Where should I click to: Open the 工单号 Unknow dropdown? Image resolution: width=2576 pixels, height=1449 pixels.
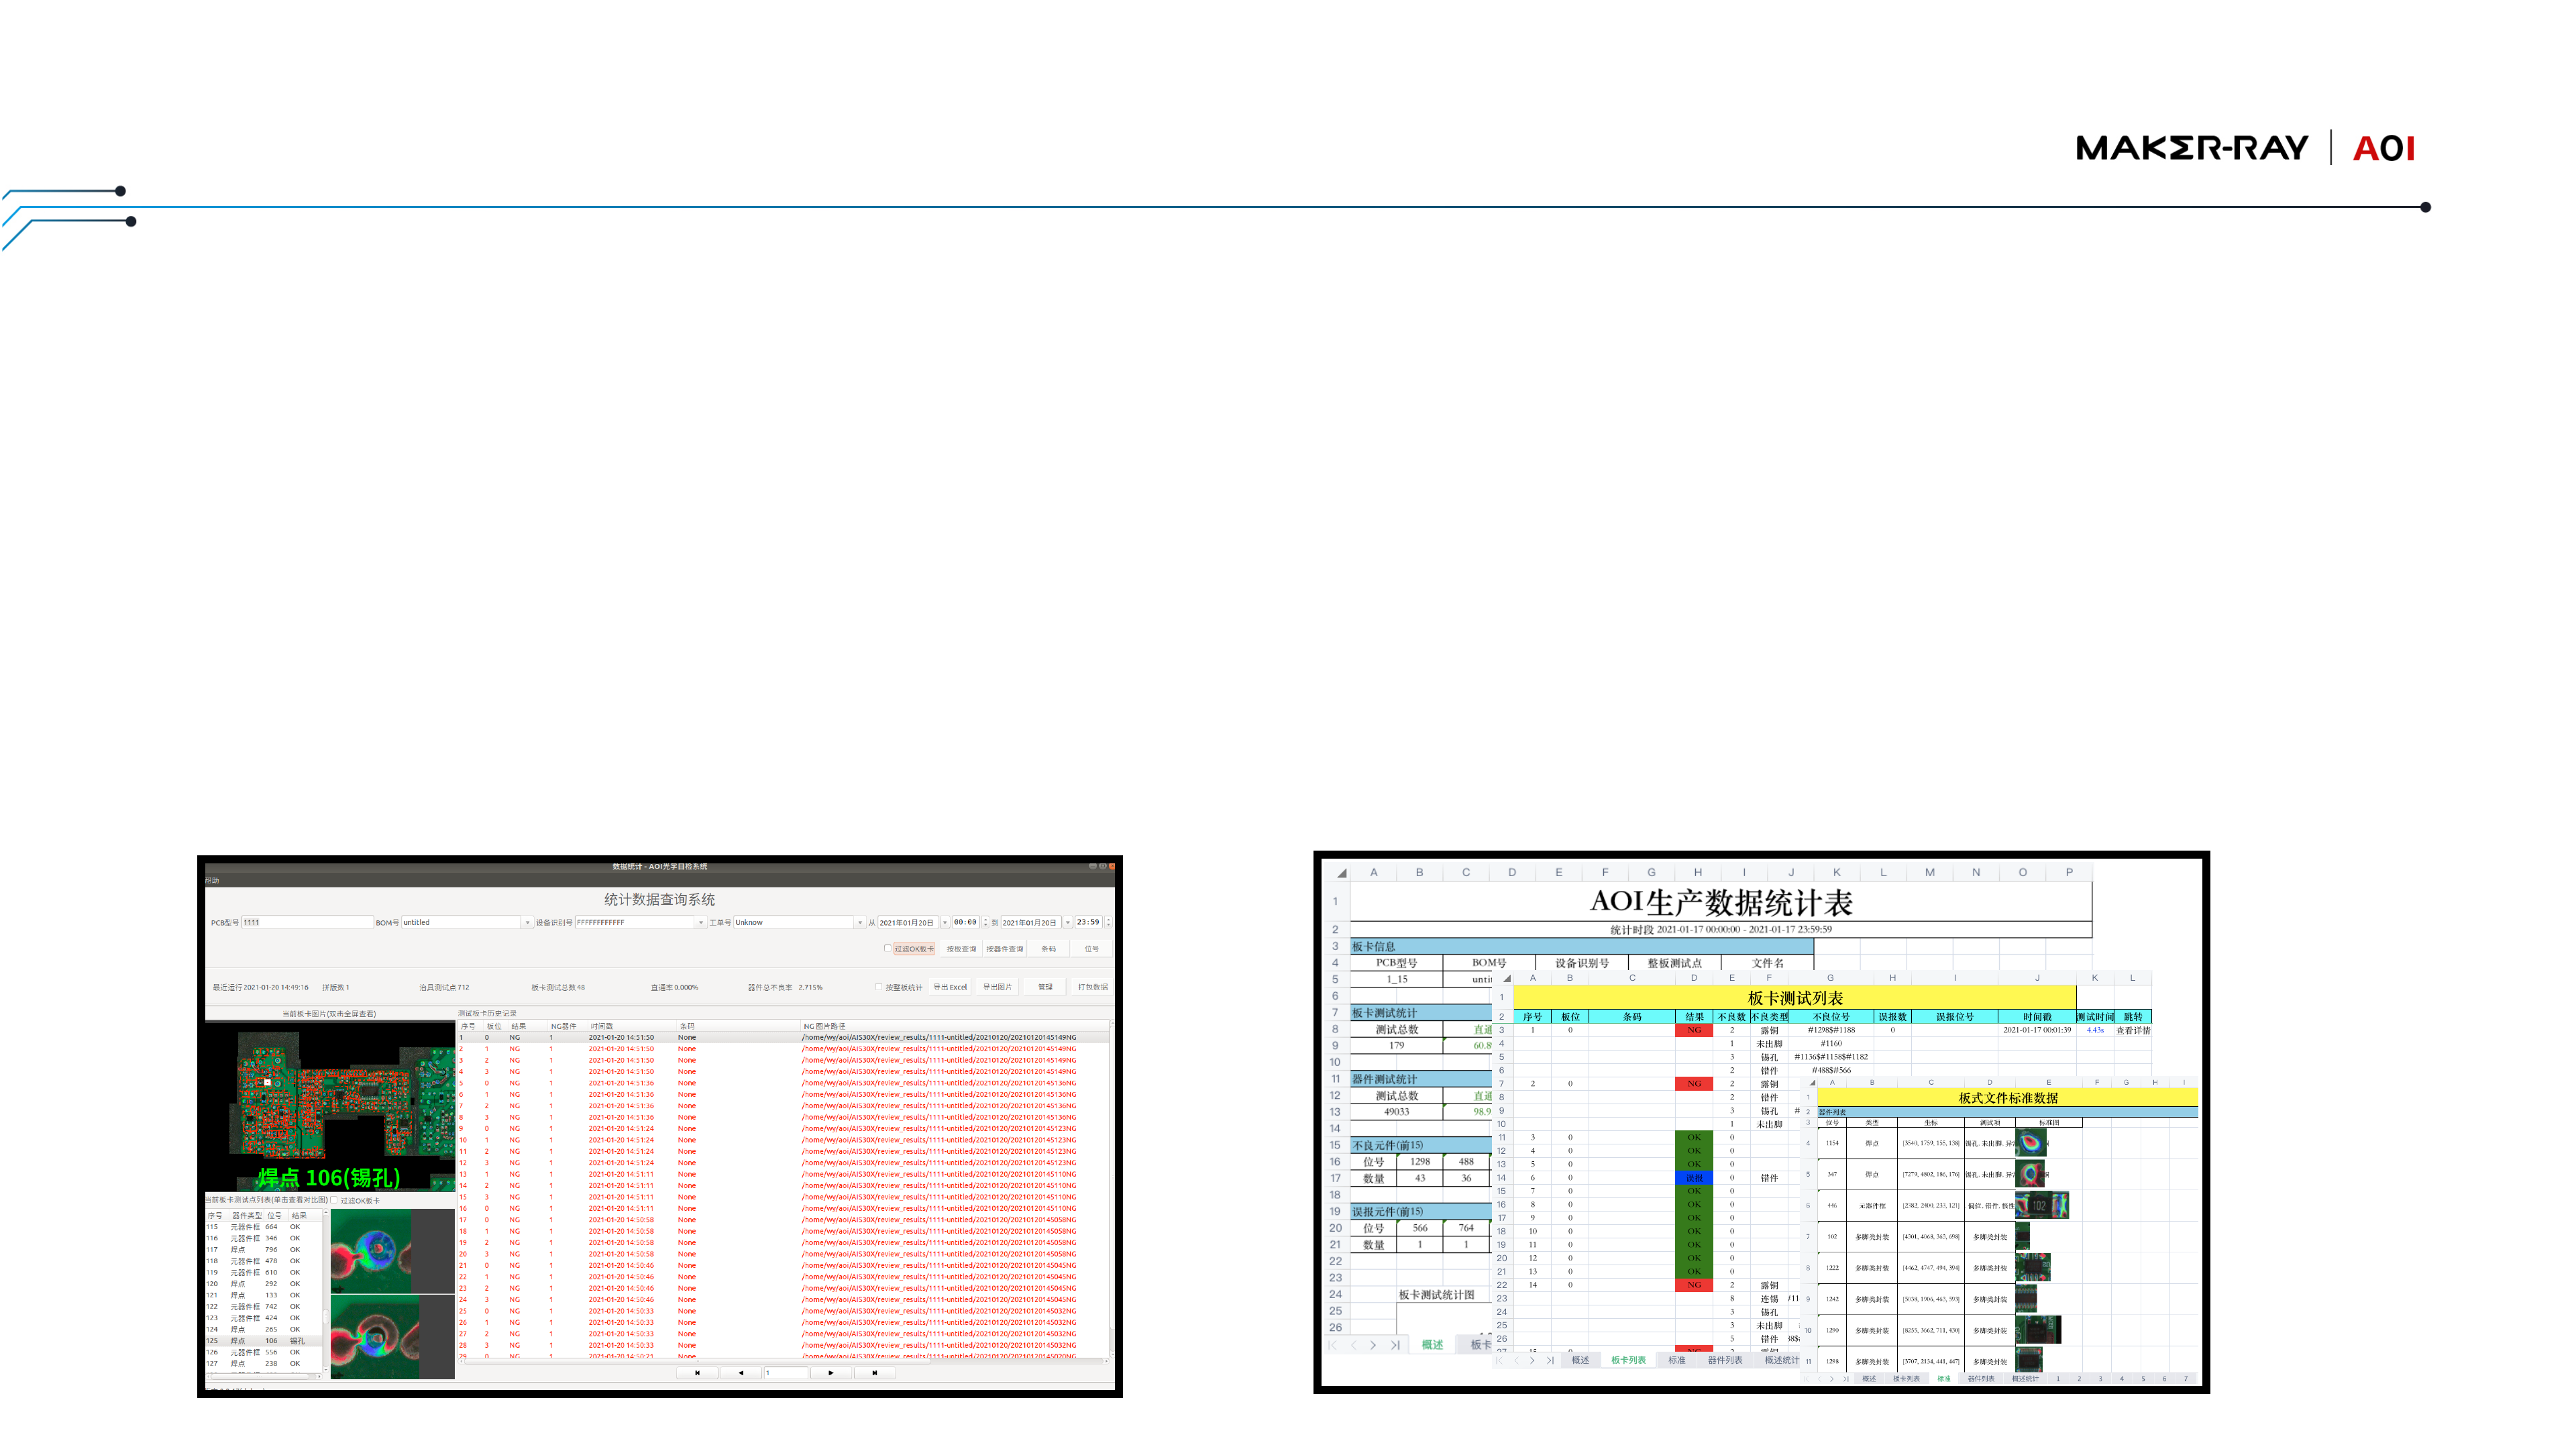859,922
